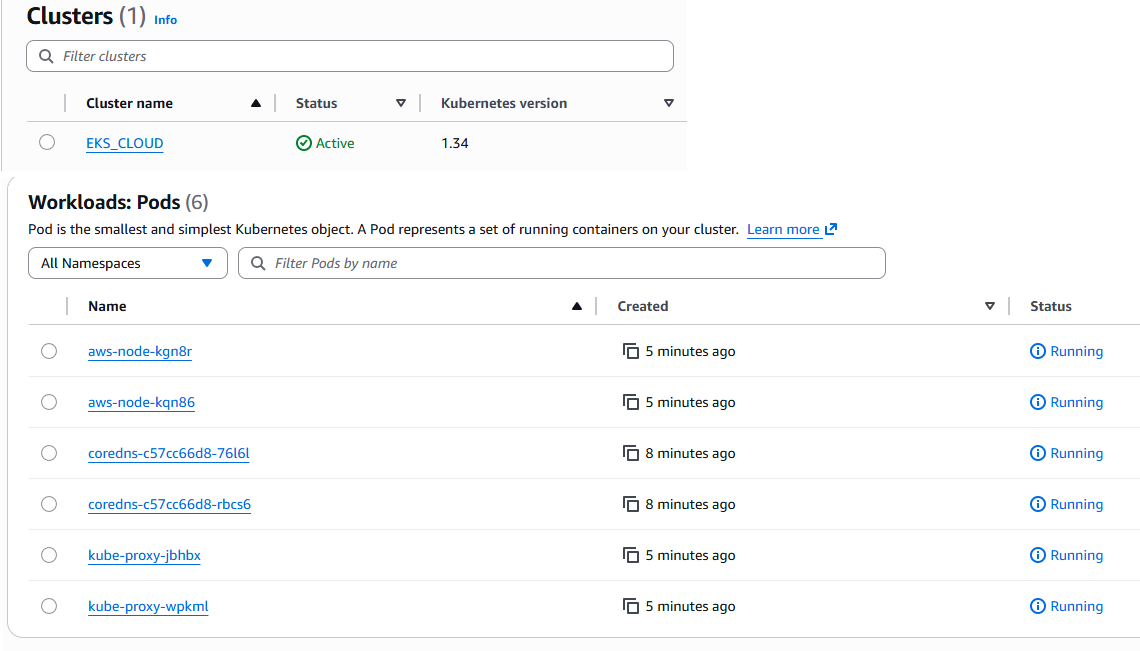Select radio button for aws-node-kgn8r pod
The height and width of the screenshot is (651, 1140).
(x=49, y=351)
